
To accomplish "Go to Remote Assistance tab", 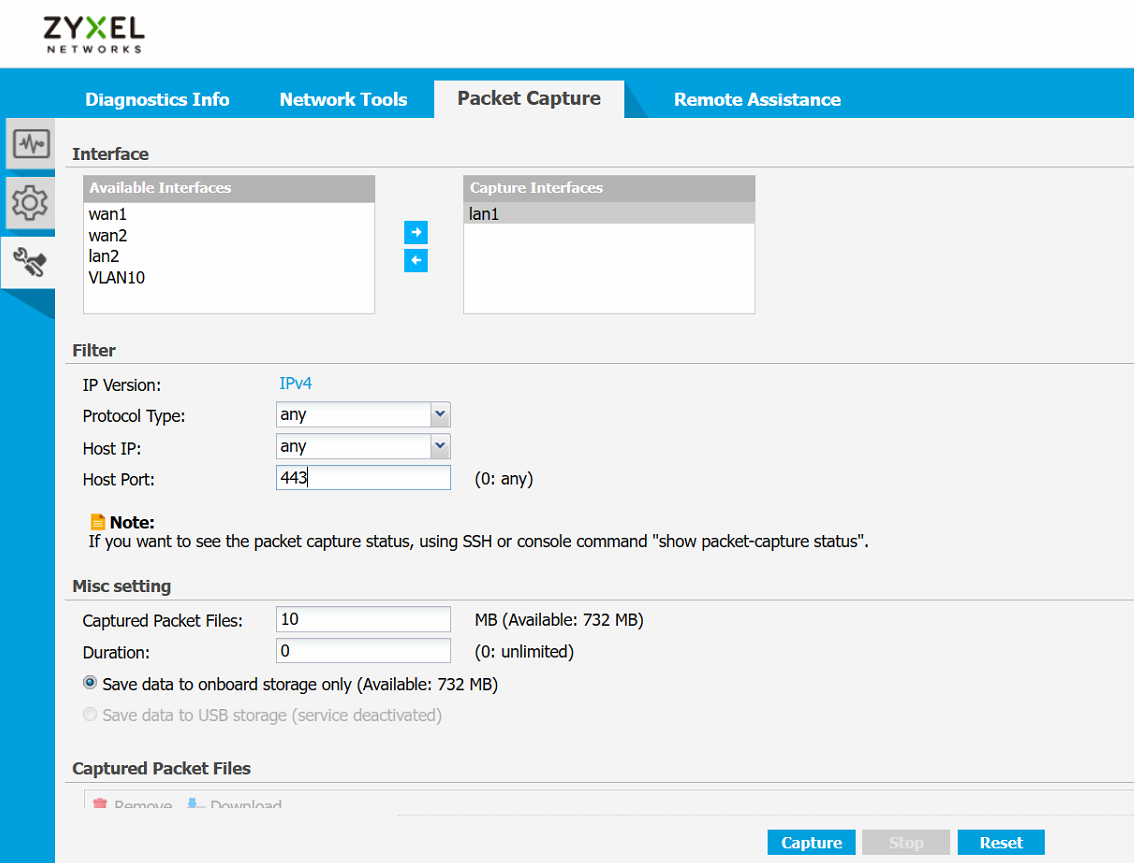I will click(757, 100).
